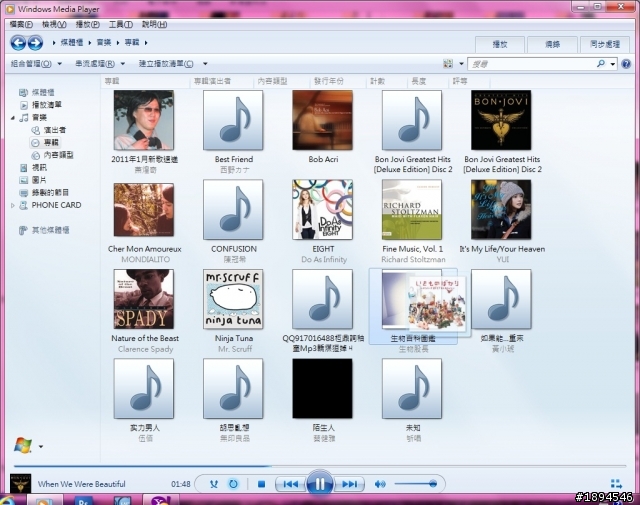Click 媒體櫃 in the breadcrumb path

click(71, 42)
